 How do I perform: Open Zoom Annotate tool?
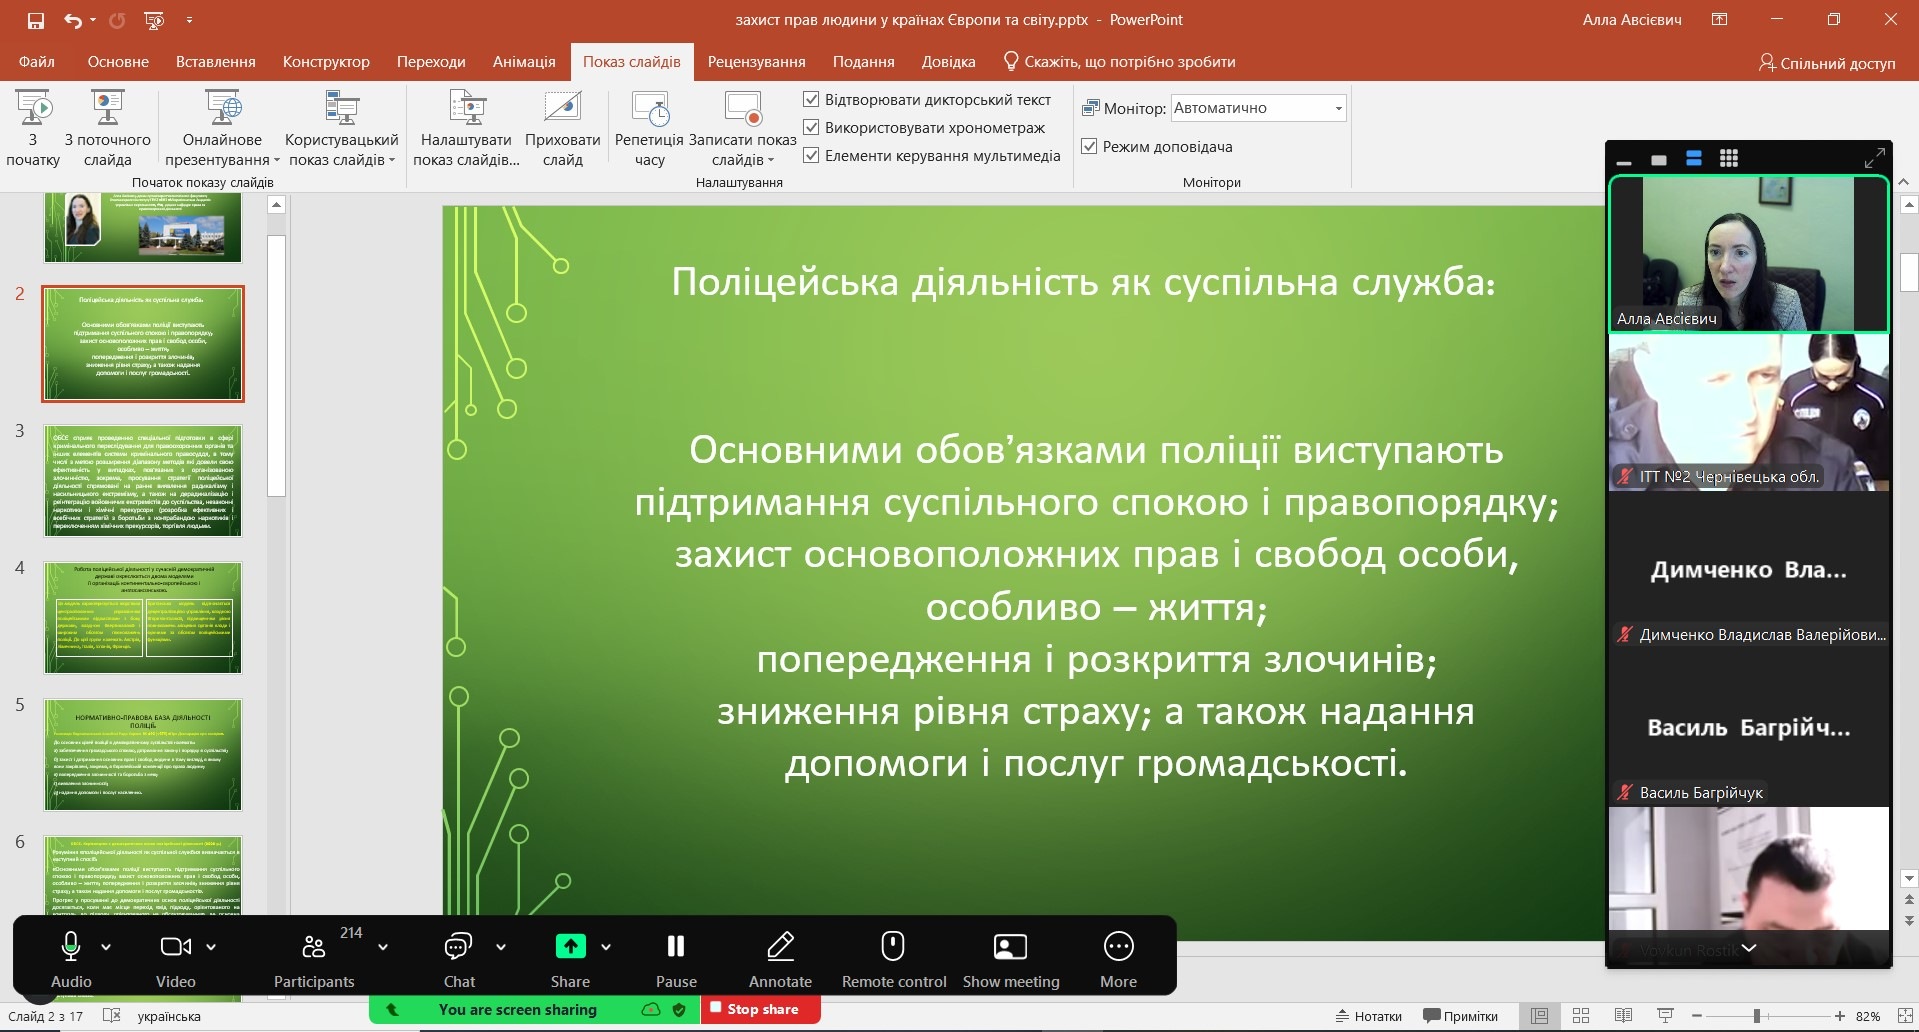pos(780,958)
